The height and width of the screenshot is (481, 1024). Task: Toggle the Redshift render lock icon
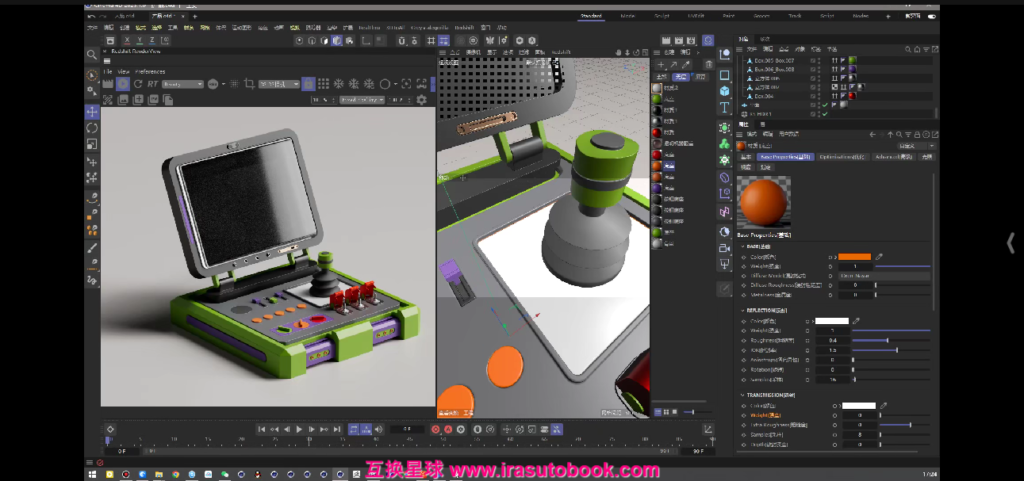[x=308, y=84]
